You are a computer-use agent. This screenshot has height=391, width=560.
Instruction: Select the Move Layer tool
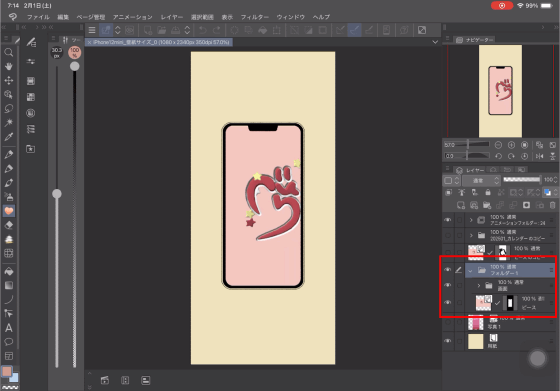[x=9, y=80]
